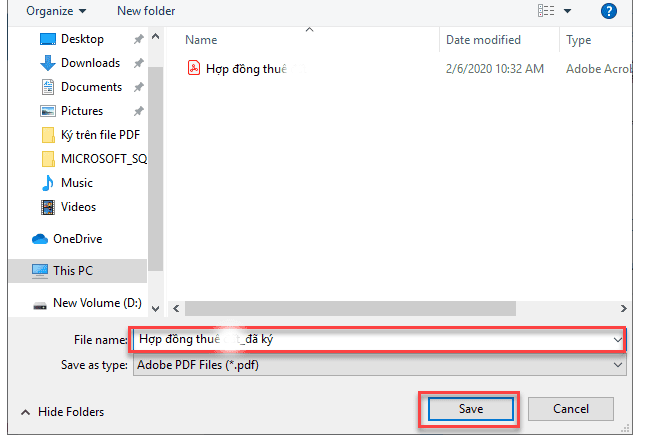Open the Organize menu
The width and height of the screenshot is (658, 437).
pyautogui.click(x=56, y=11)
